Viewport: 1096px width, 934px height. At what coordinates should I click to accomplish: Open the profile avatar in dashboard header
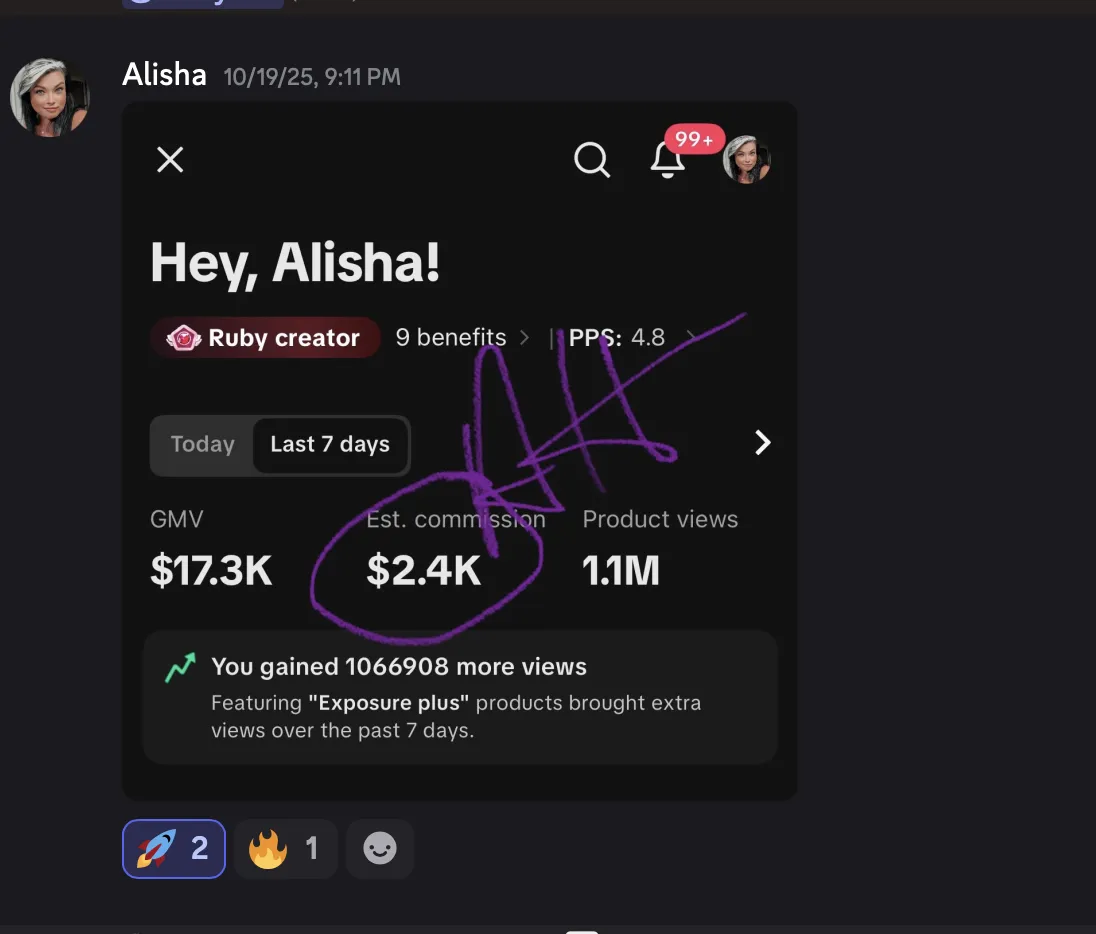pyautogui.click(x=747, y=159)
